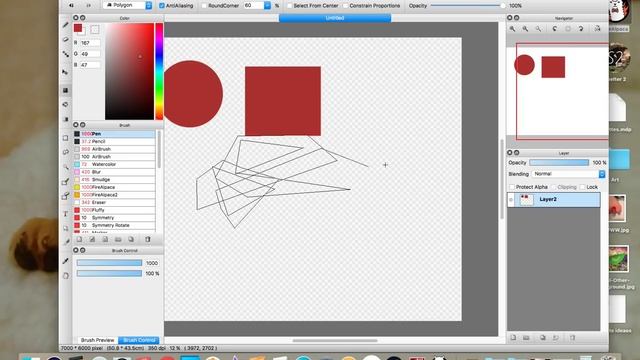Click the foreground red color swatch
The width and height of the screenshot is (640, 360).
pyautogui.click(x=78, y=28)
